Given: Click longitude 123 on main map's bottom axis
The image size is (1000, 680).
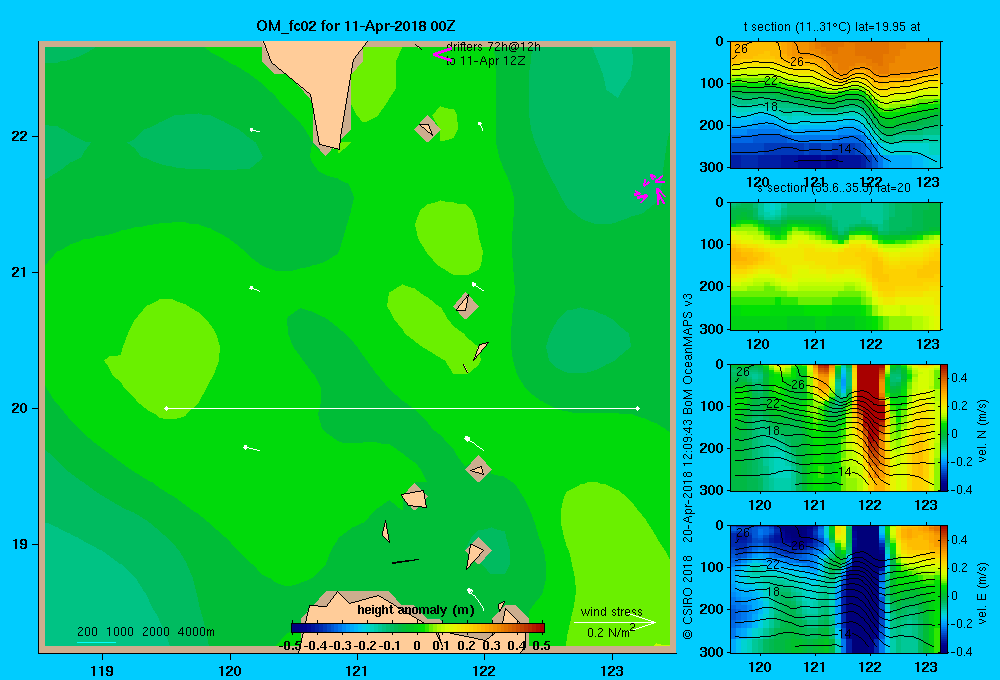Looking at the screenshot, I should coord(612,670).
